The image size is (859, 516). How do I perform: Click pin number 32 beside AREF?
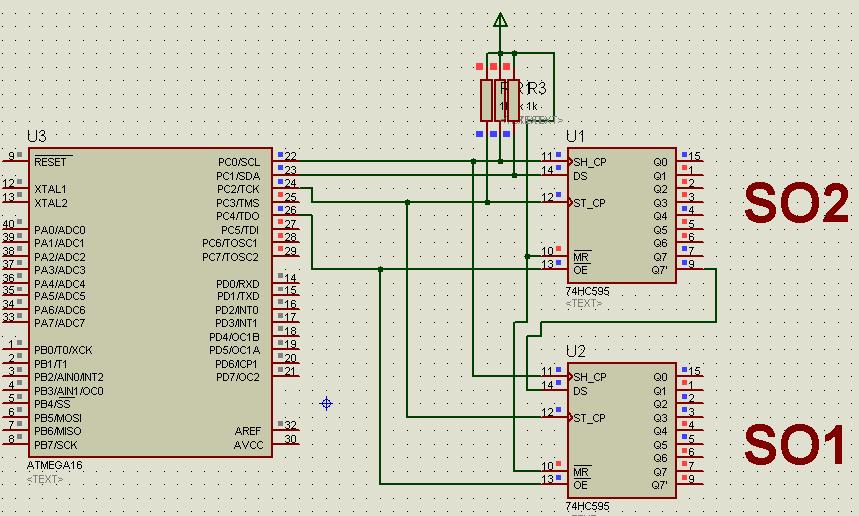(290, 425)
